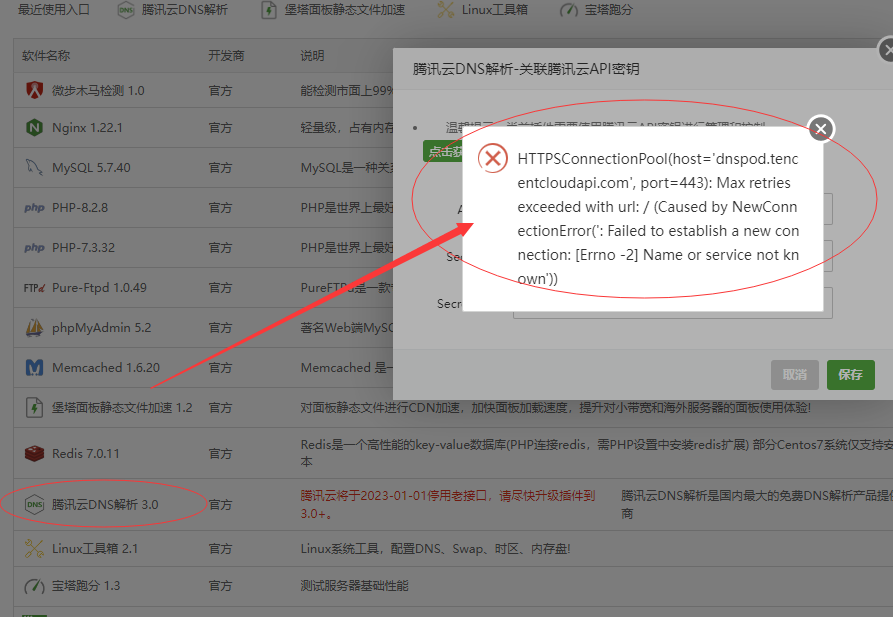Click the 测试服务器基础性能 description text
The image size is (893, 617).
(354, 586)
